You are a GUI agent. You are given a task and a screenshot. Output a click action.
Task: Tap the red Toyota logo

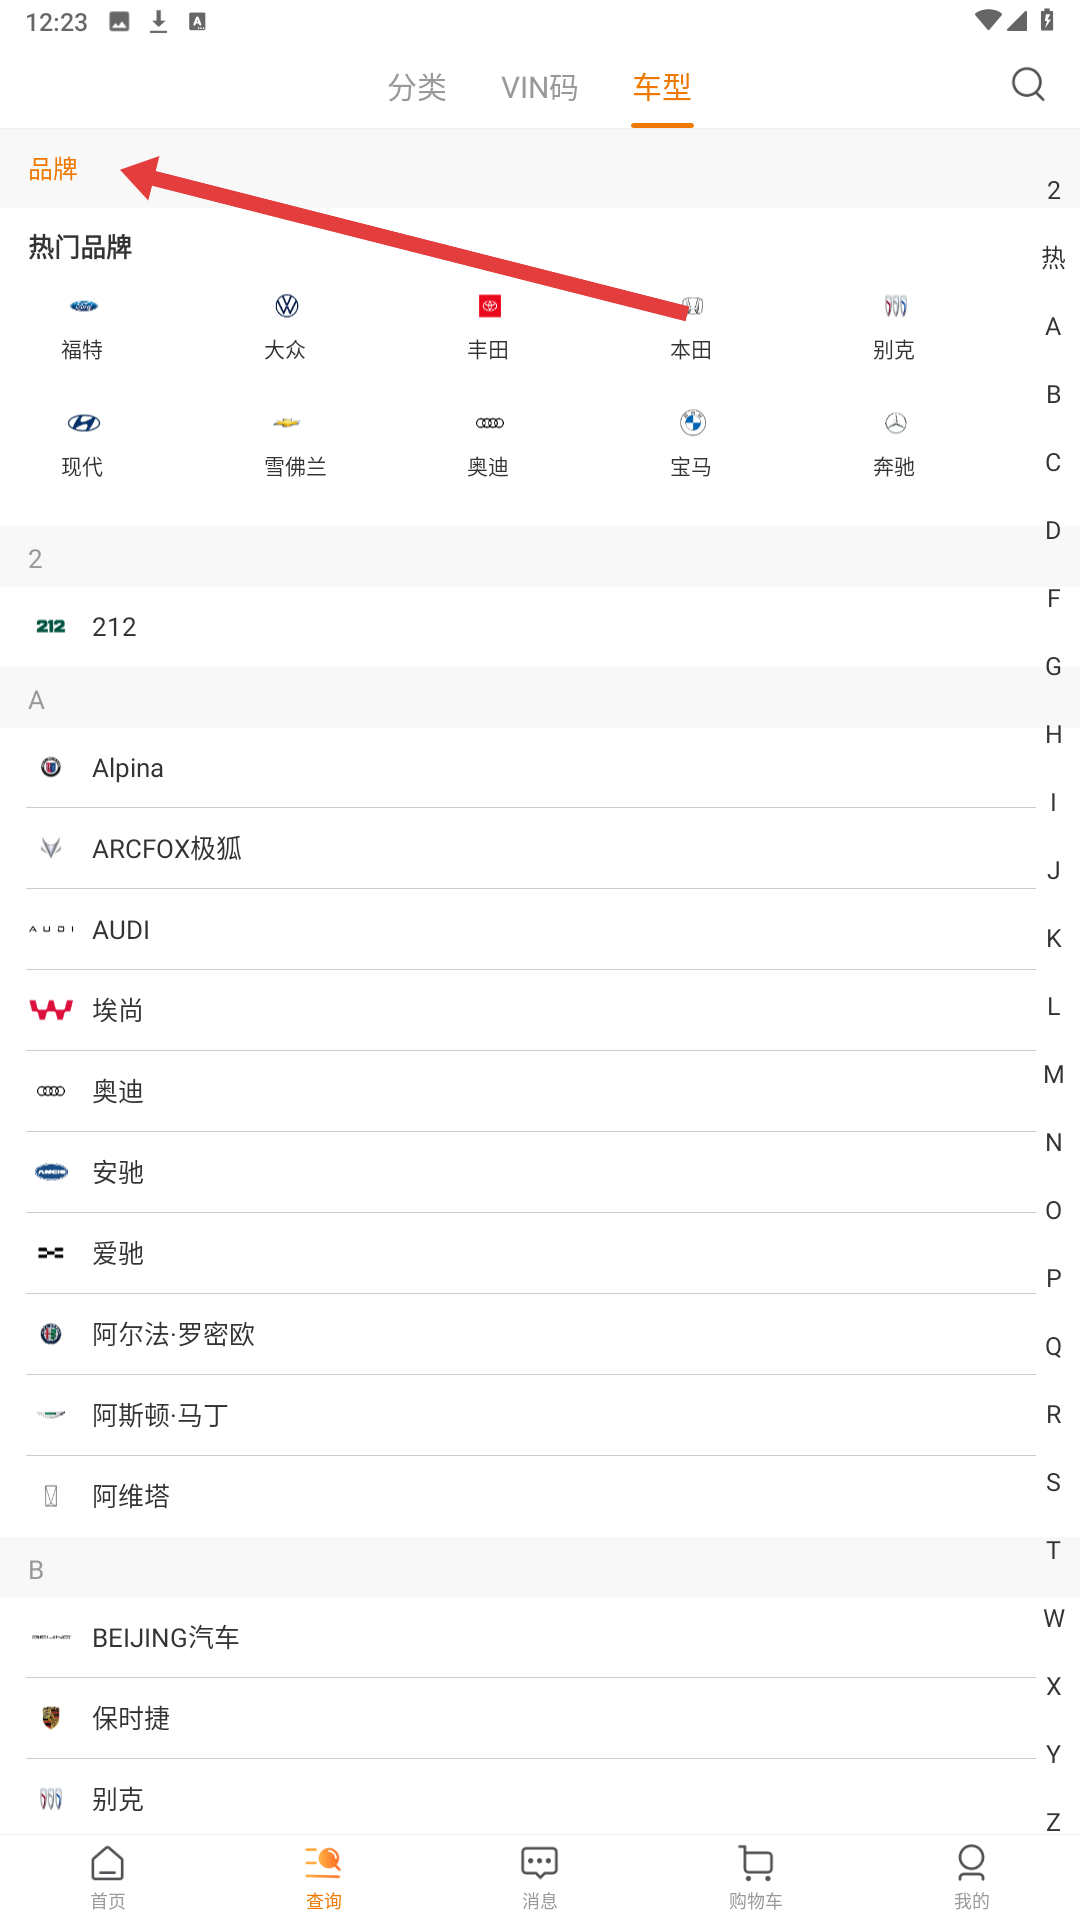pyautogui.click(x=489, y=307)
